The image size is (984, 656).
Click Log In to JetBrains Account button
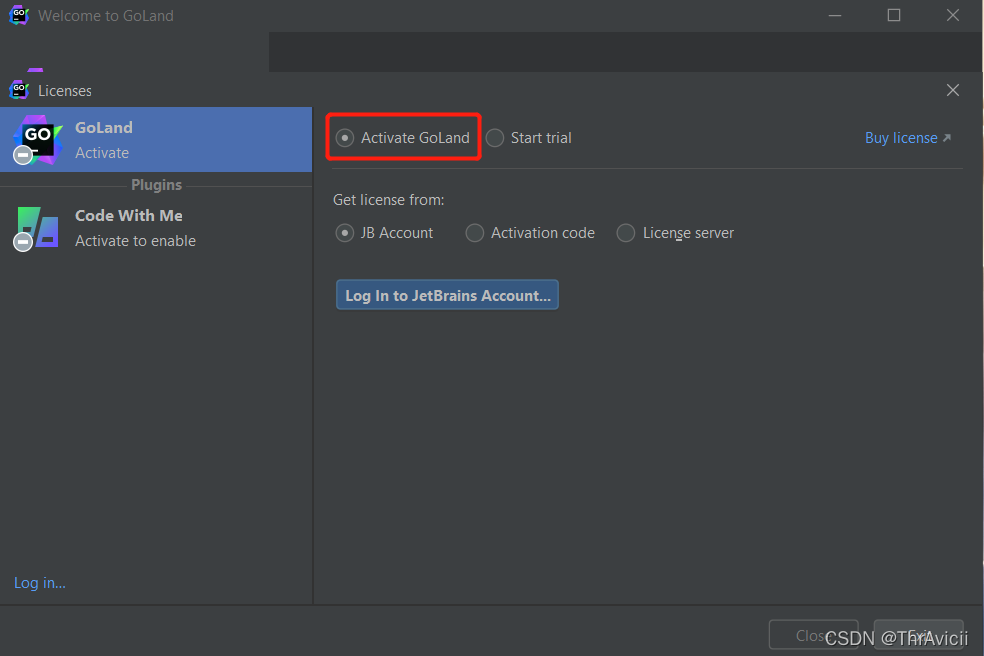(x=447, y=295)
